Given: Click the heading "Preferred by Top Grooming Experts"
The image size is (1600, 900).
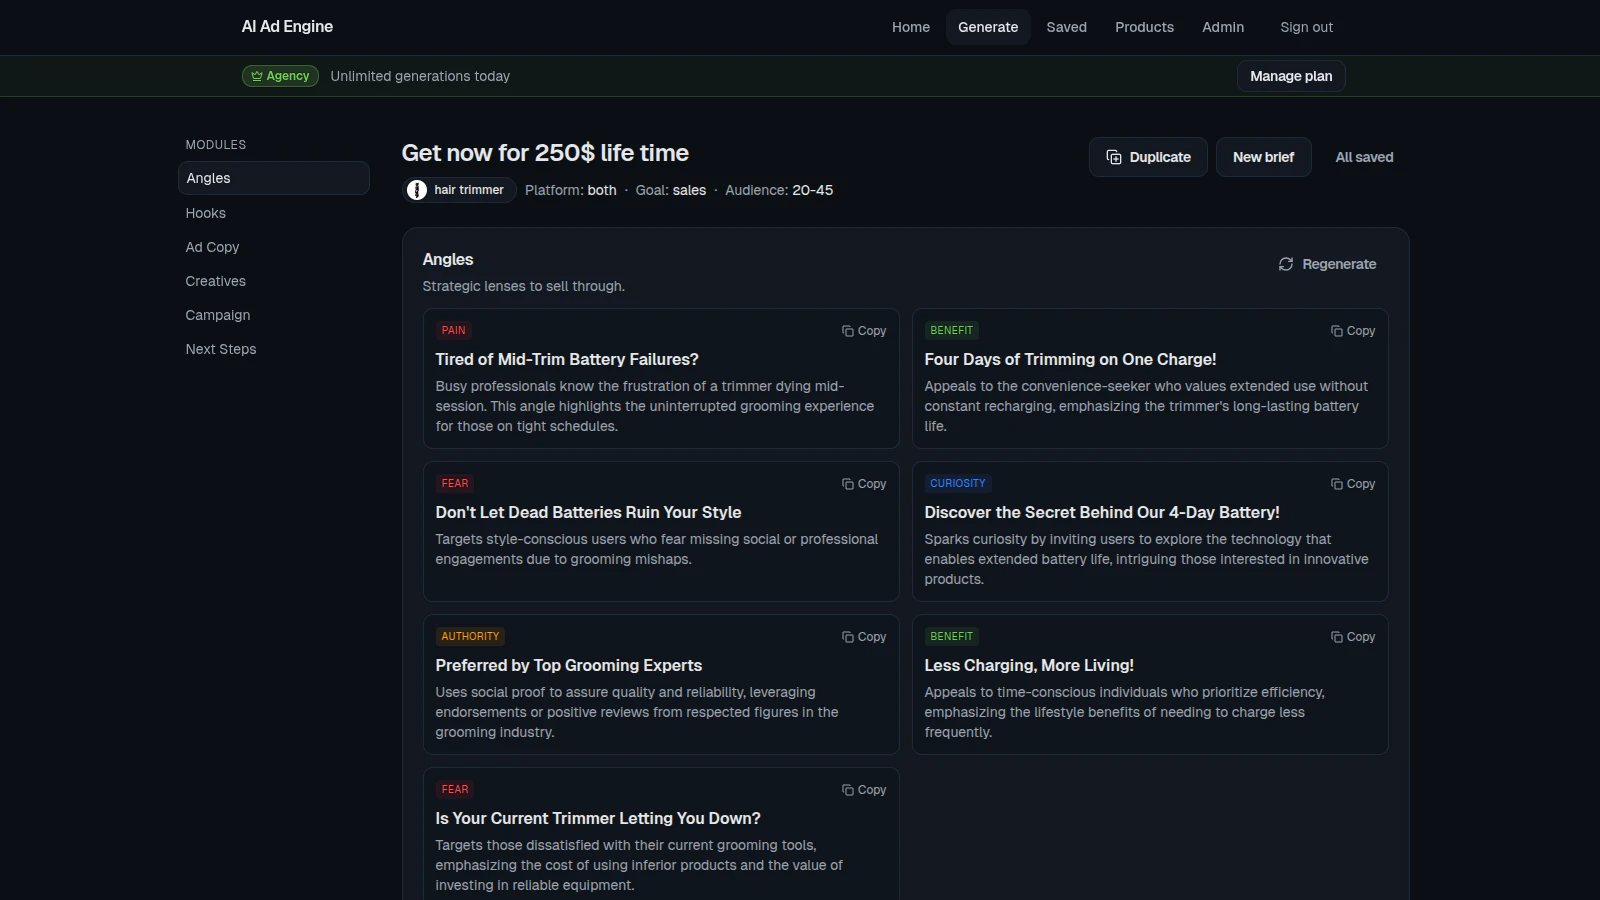Looking at the screenshot, I should [568, 665].
